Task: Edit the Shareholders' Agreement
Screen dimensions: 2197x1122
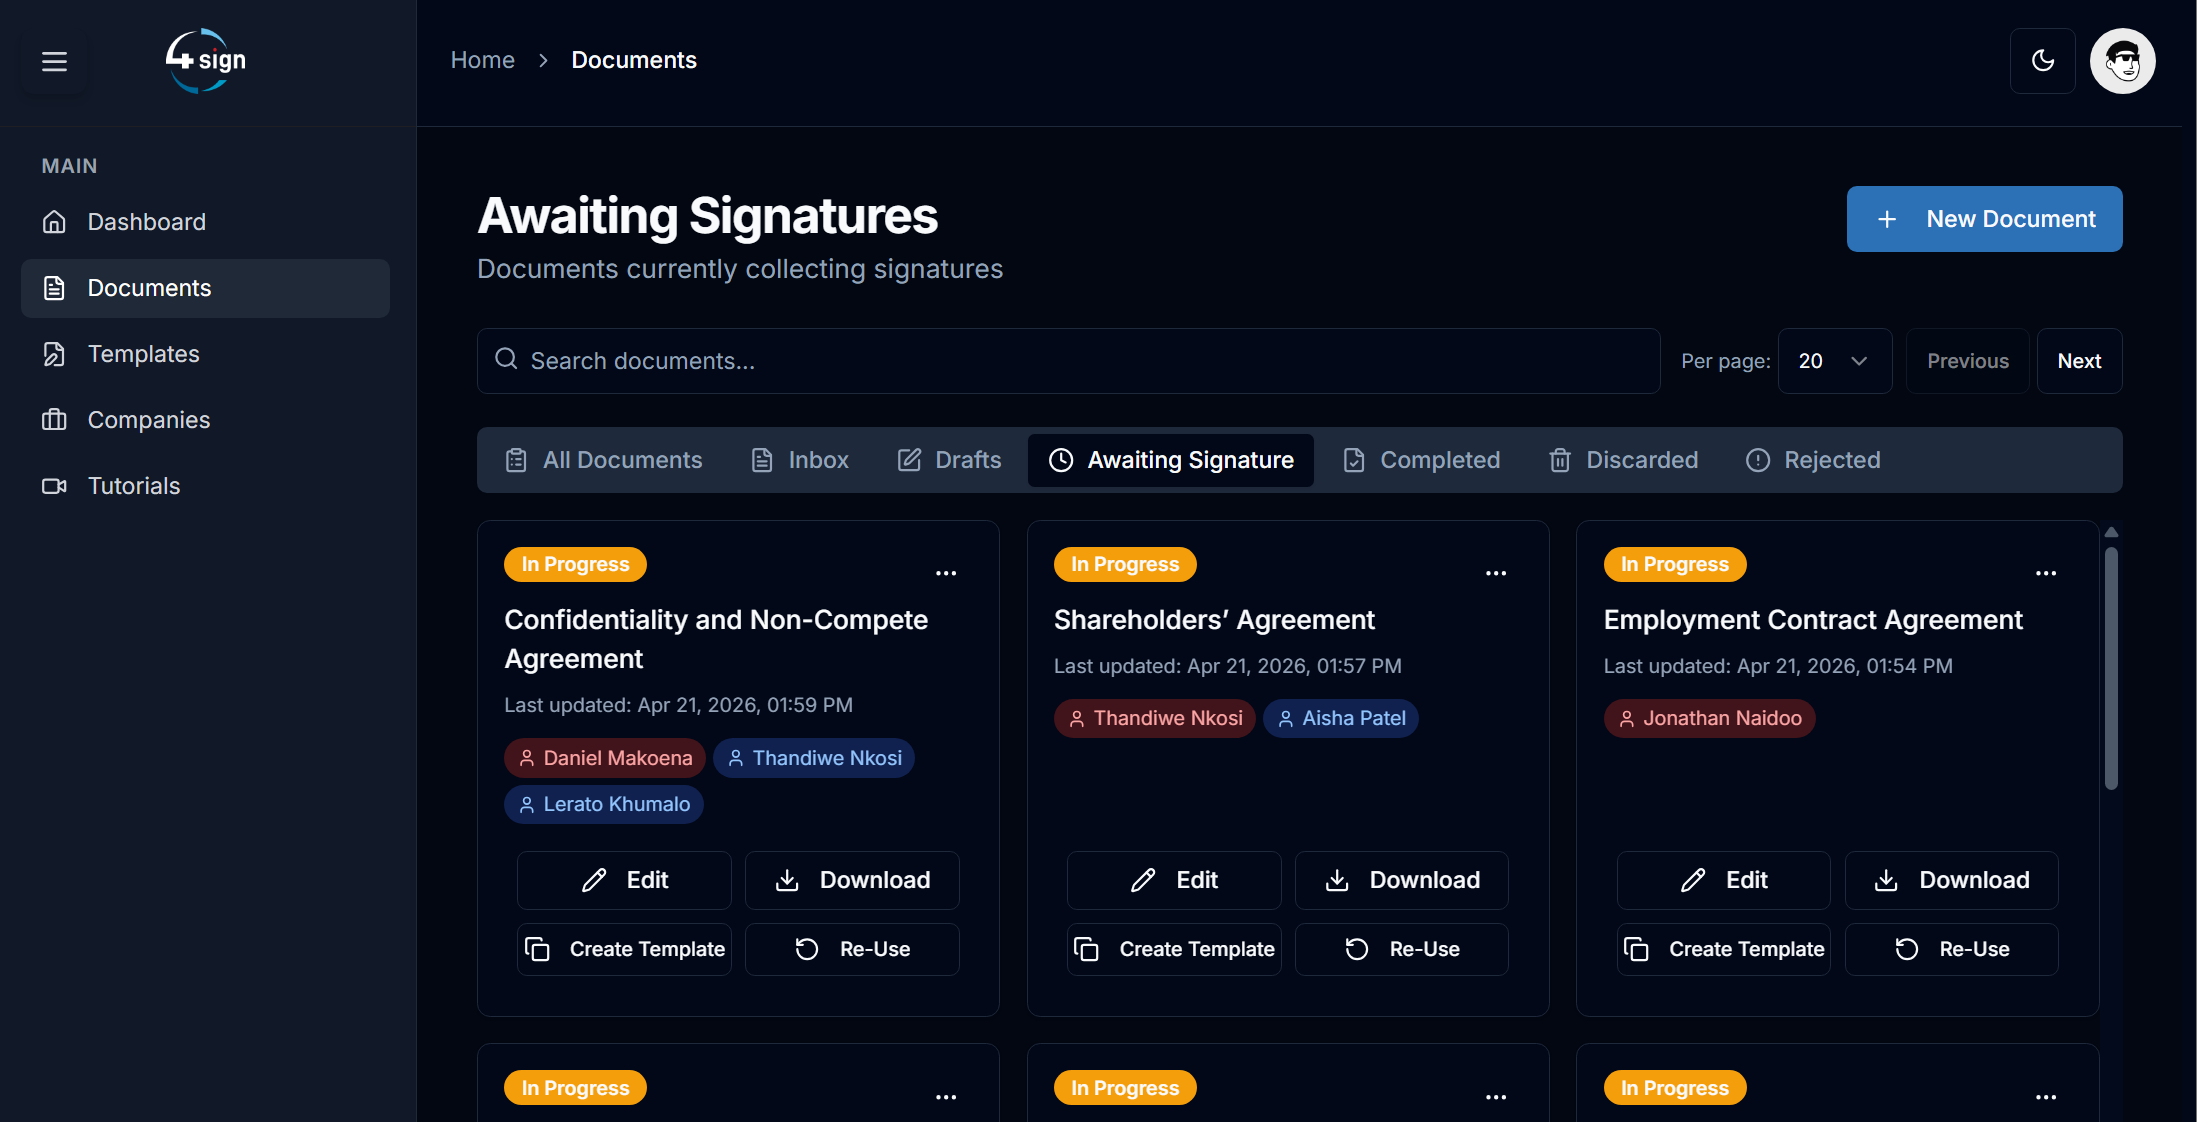Action: [x=1174, y=880]
